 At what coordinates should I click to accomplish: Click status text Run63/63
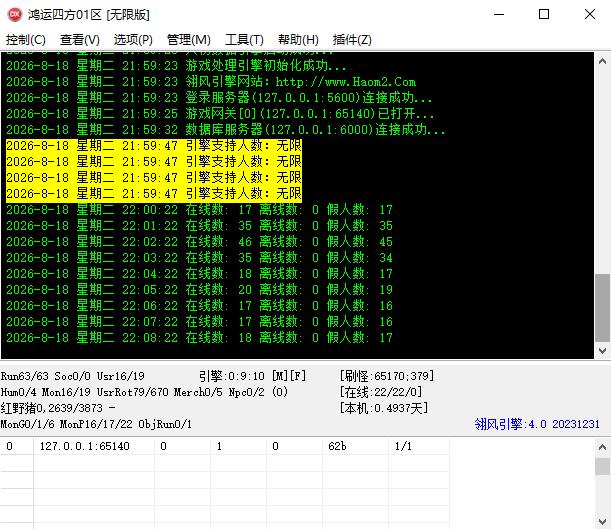pyautogui.click(x=25, y=376)
